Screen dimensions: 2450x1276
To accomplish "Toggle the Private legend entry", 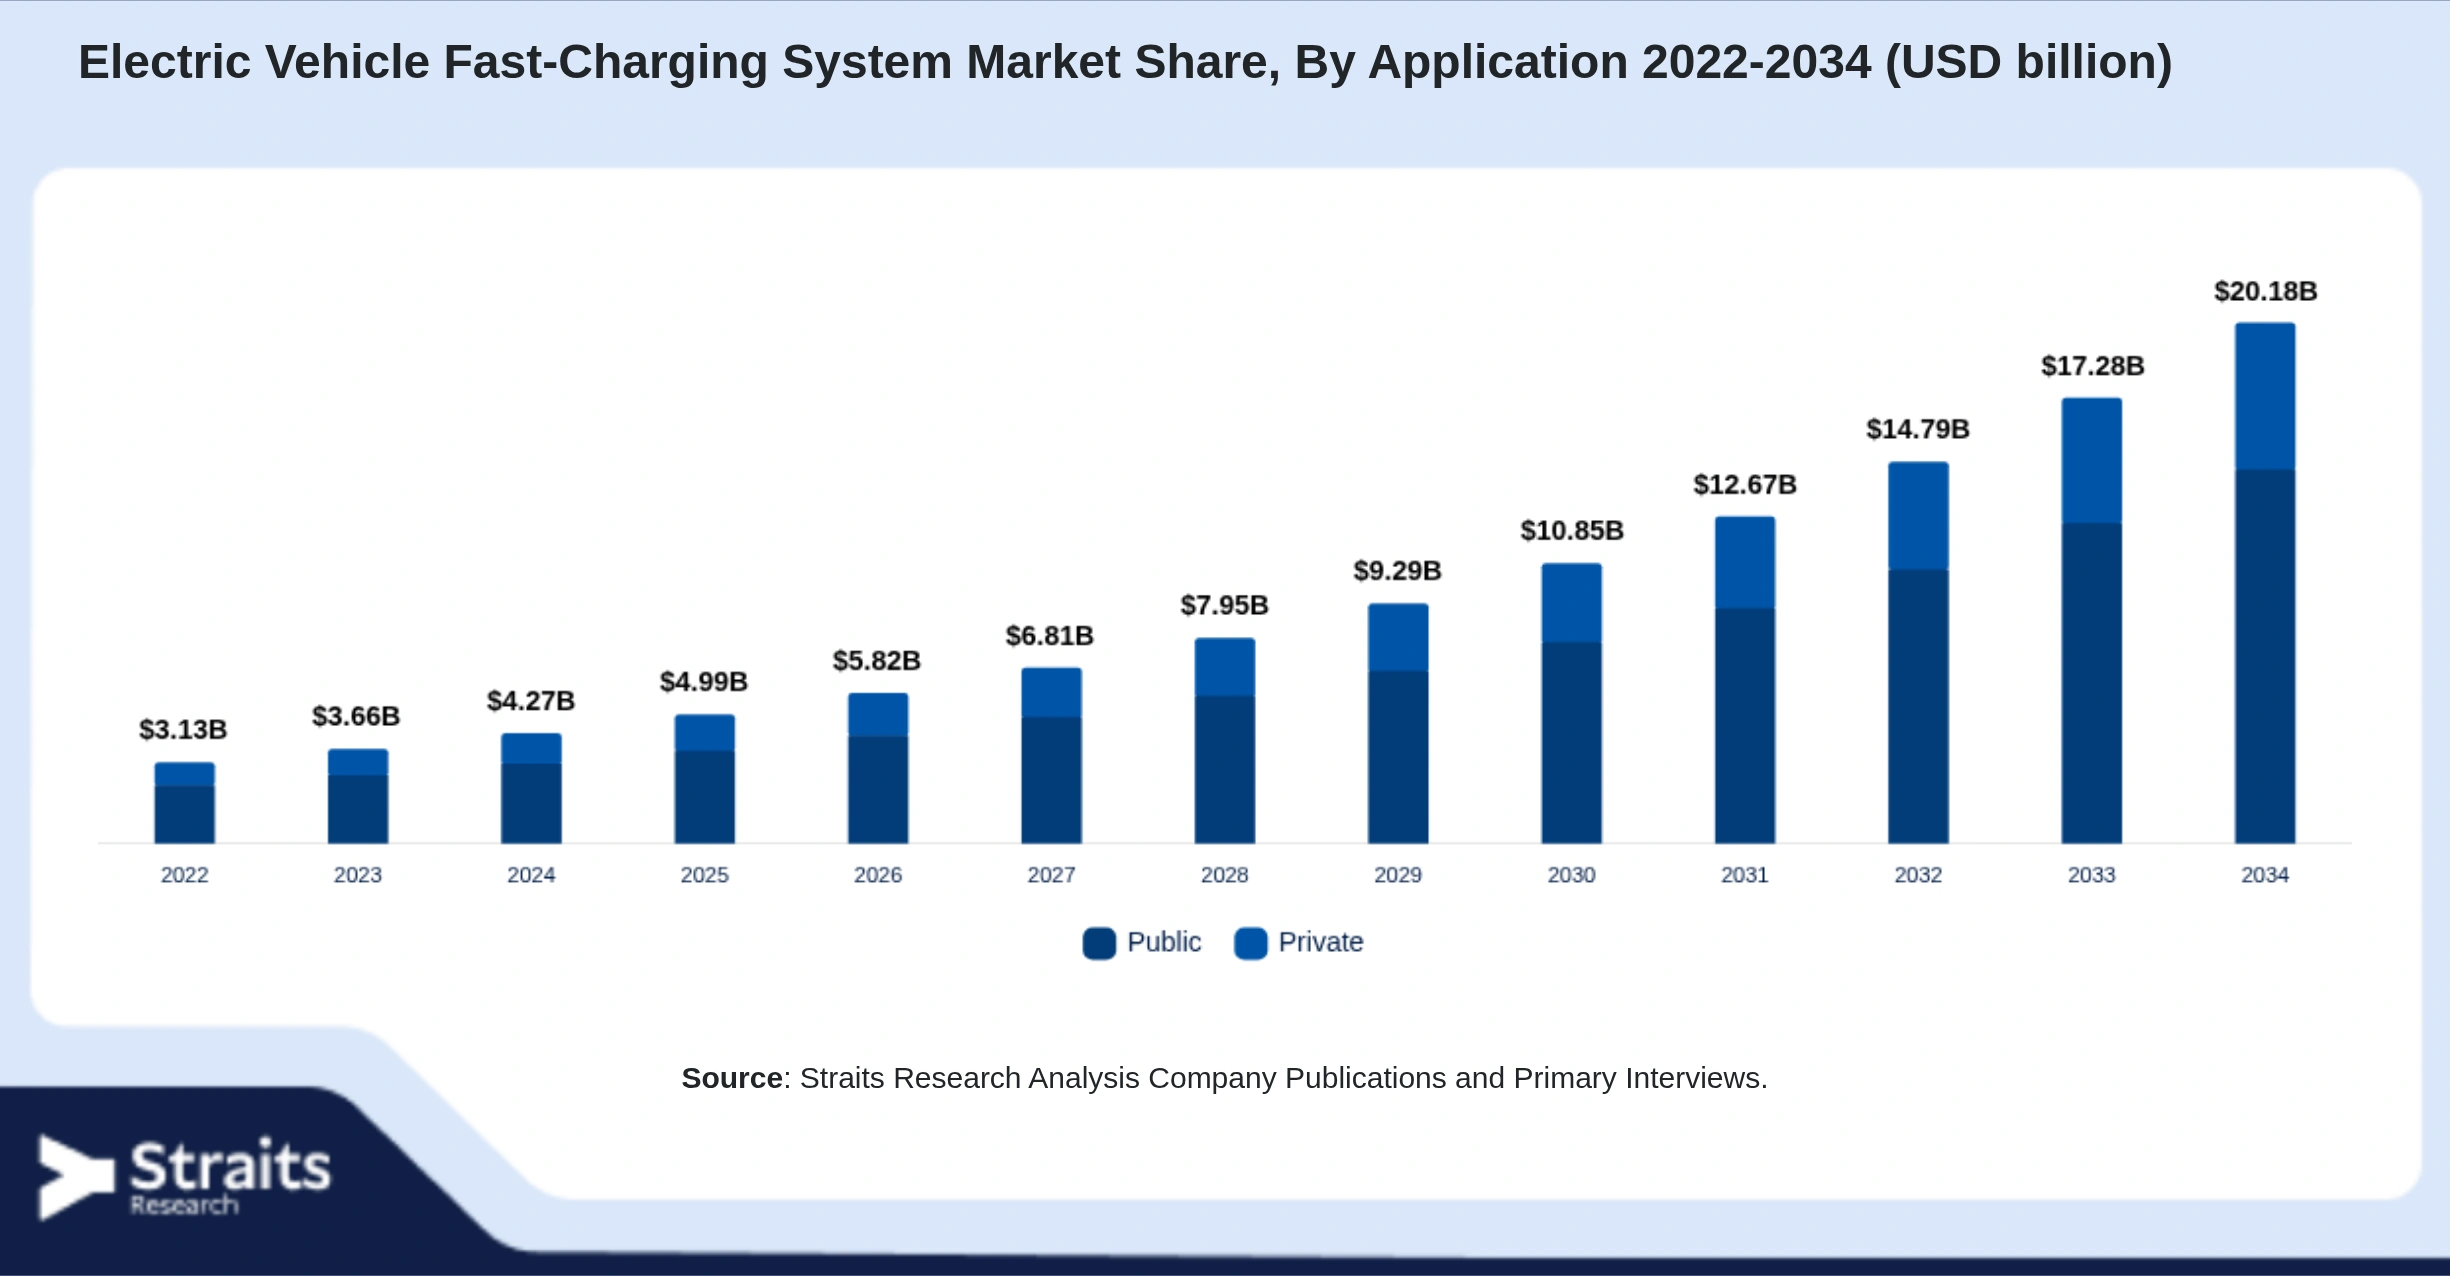I will pos(1299,942).
